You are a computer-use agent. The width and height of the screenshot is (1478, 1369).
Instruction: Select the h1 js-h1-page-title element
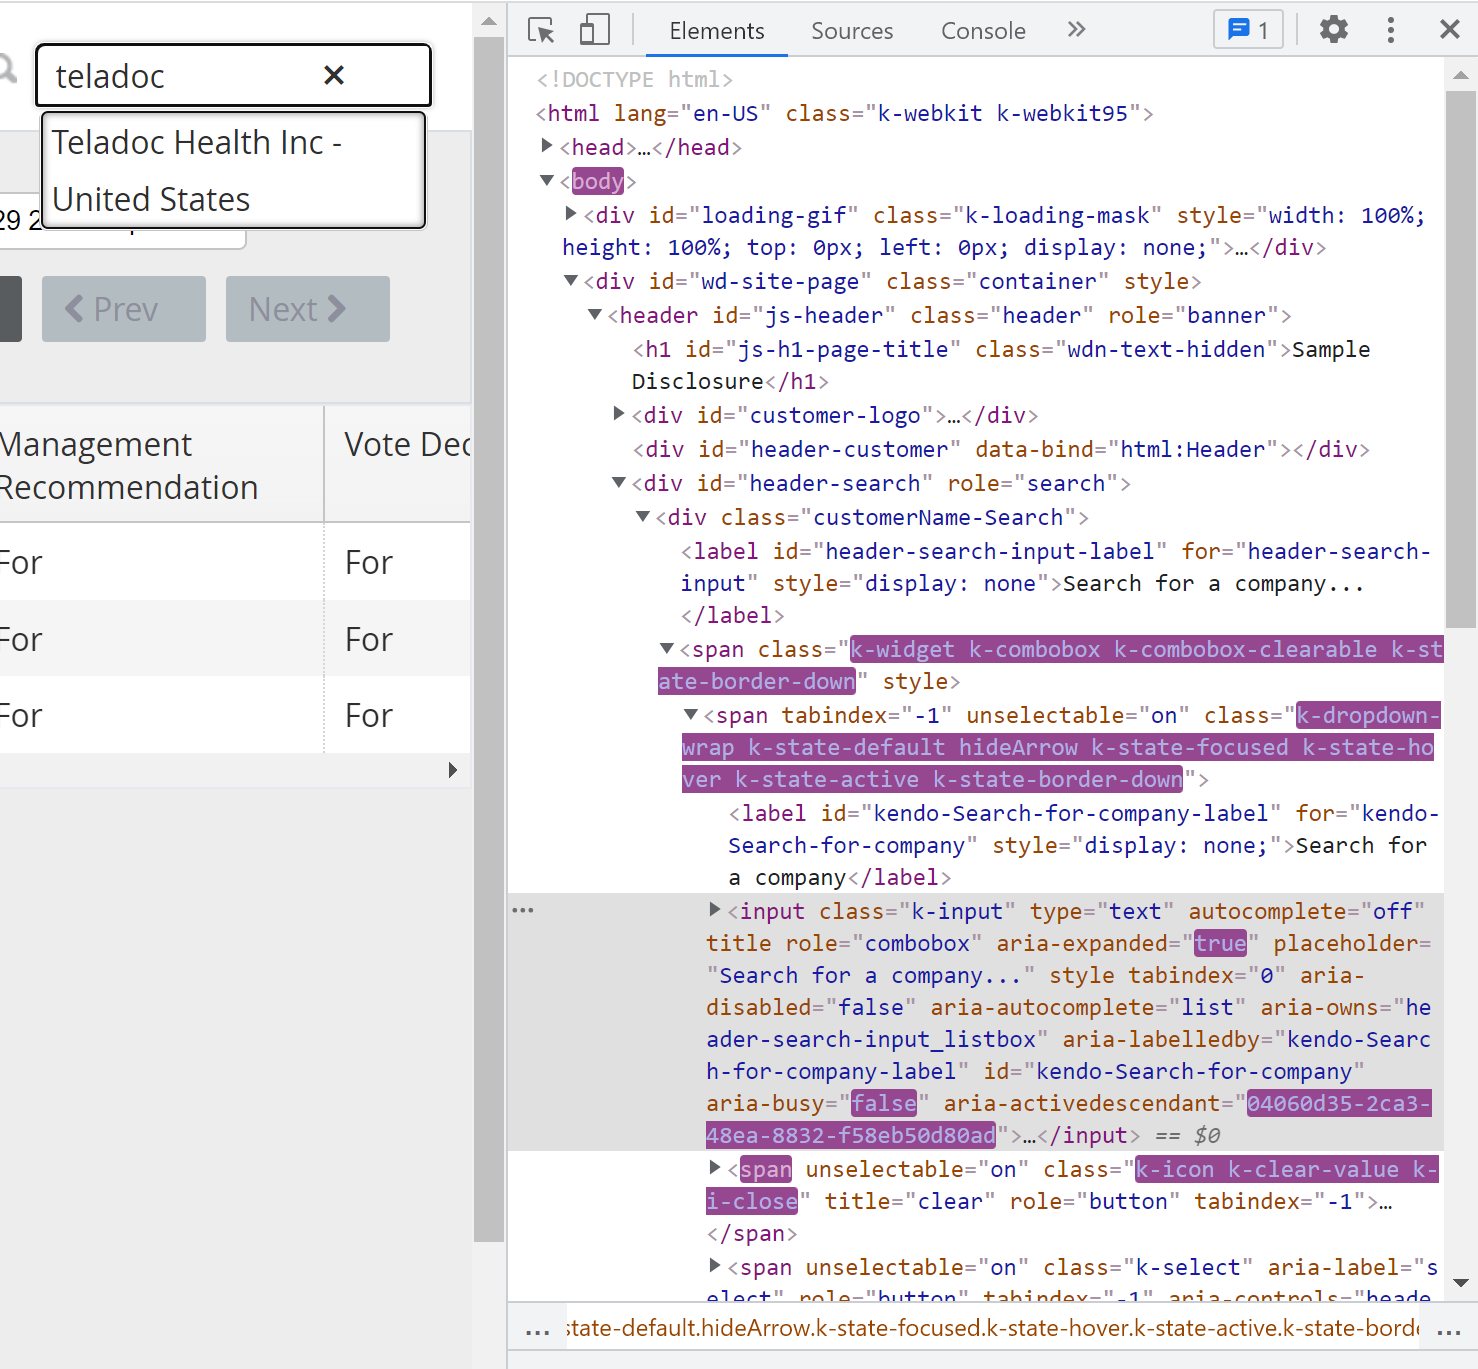tap(1001, 365)
